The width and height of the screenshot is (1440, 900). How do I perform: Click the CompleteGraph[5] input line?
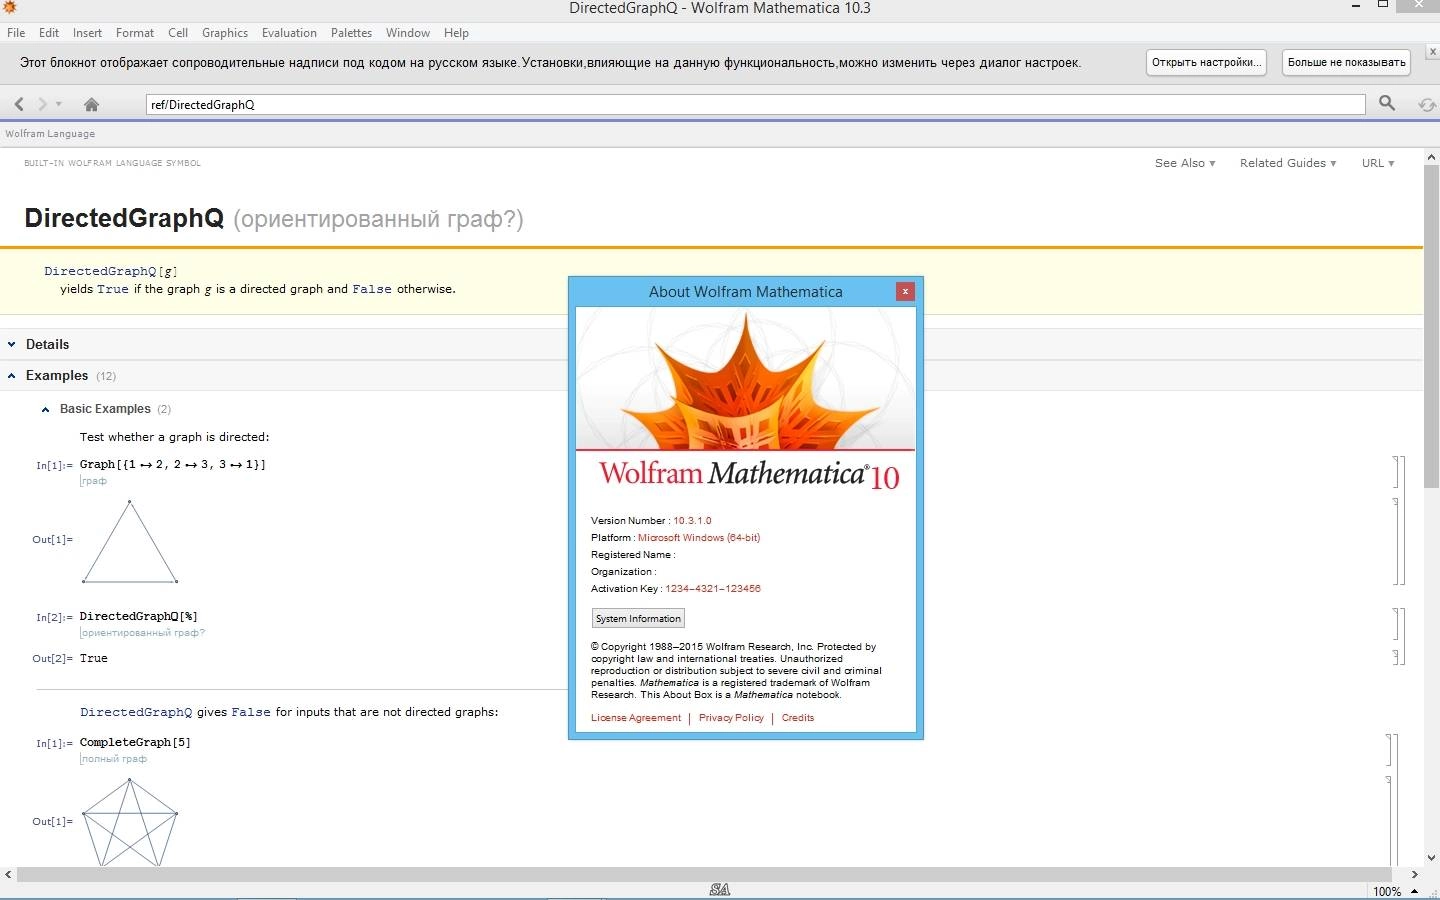click(135, 742)
